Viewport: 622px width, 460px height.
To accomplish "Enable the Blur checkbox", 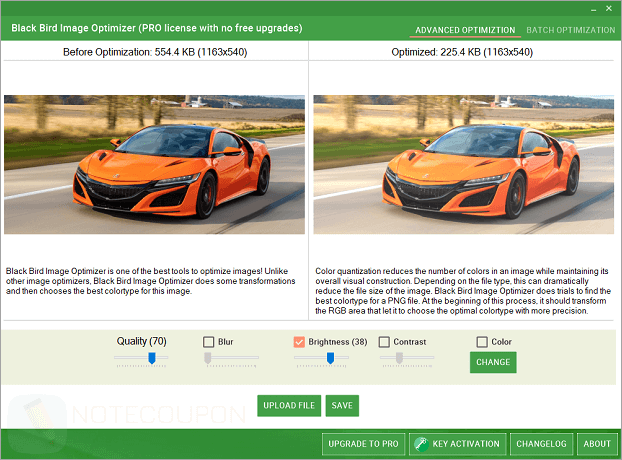I will point(208,342).
